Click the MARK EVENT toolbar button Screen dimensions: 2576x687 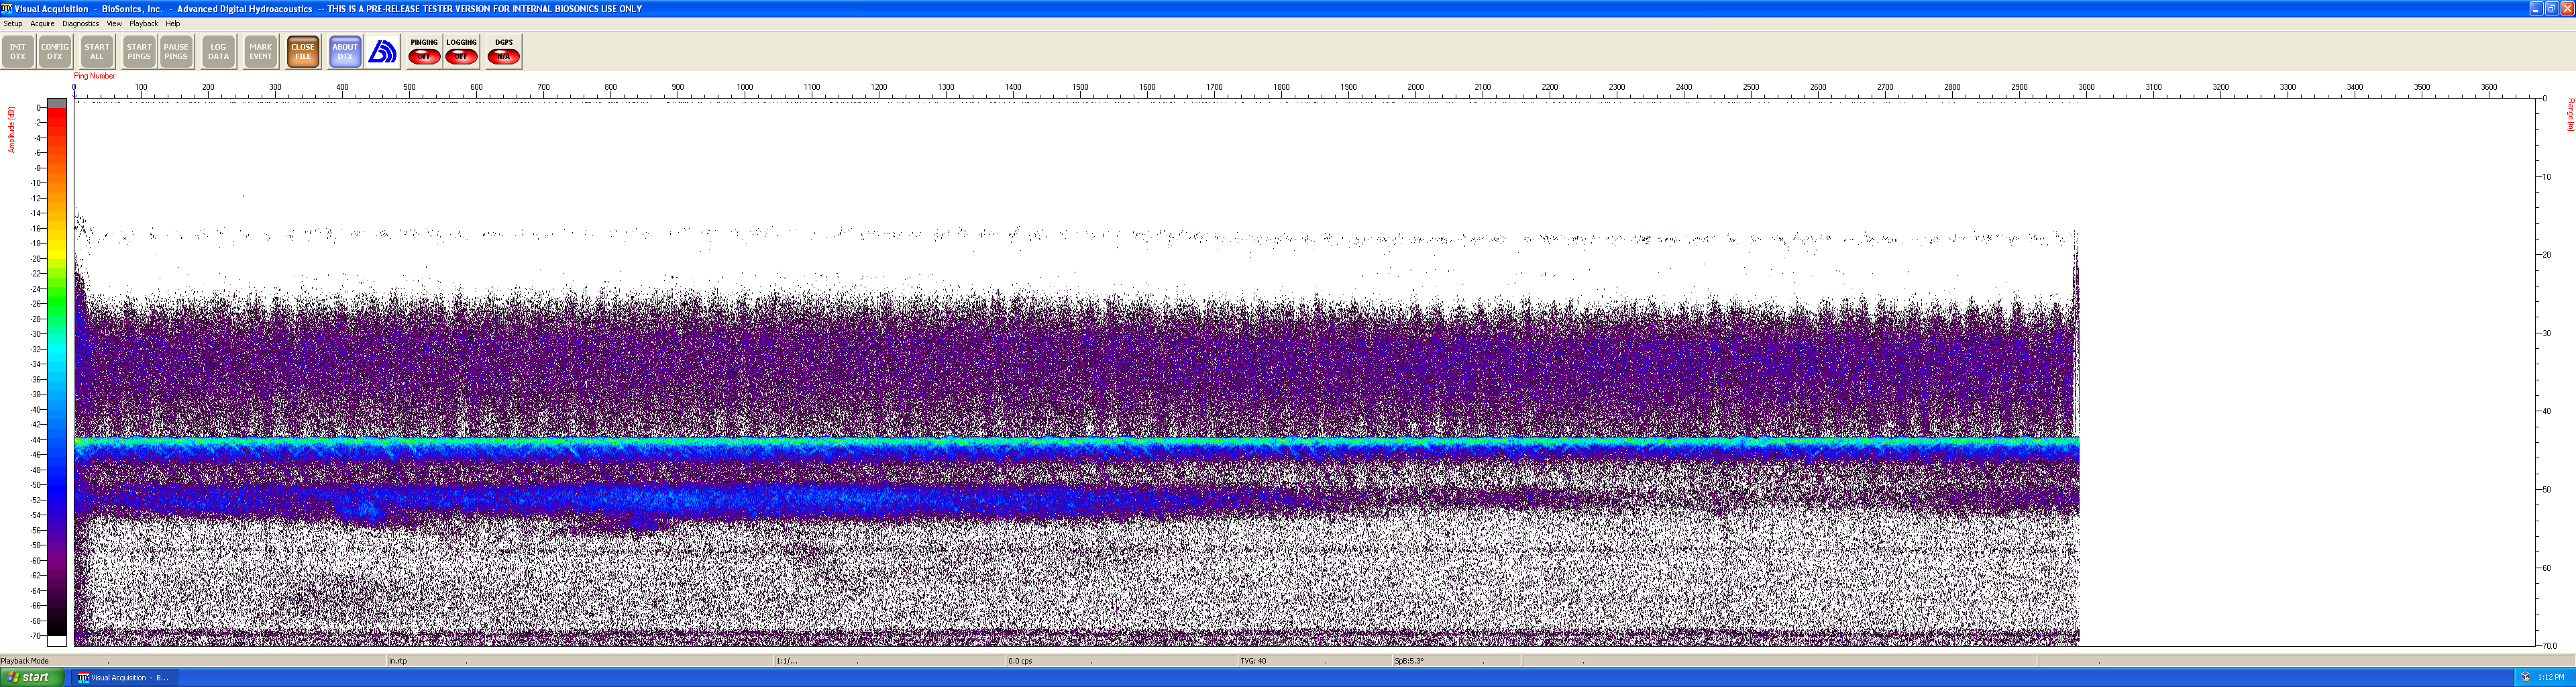coord(260,51)
